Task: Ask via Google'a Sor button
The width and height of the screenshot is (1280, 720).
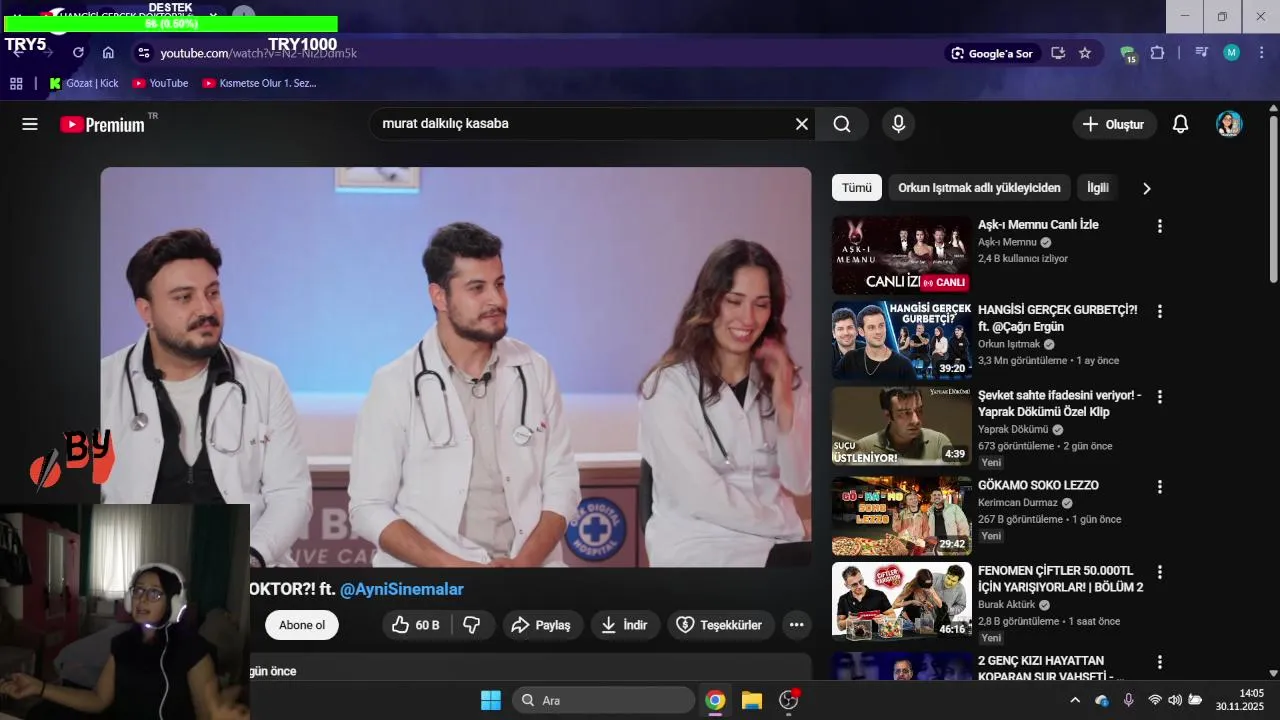Action: (993, 53)
